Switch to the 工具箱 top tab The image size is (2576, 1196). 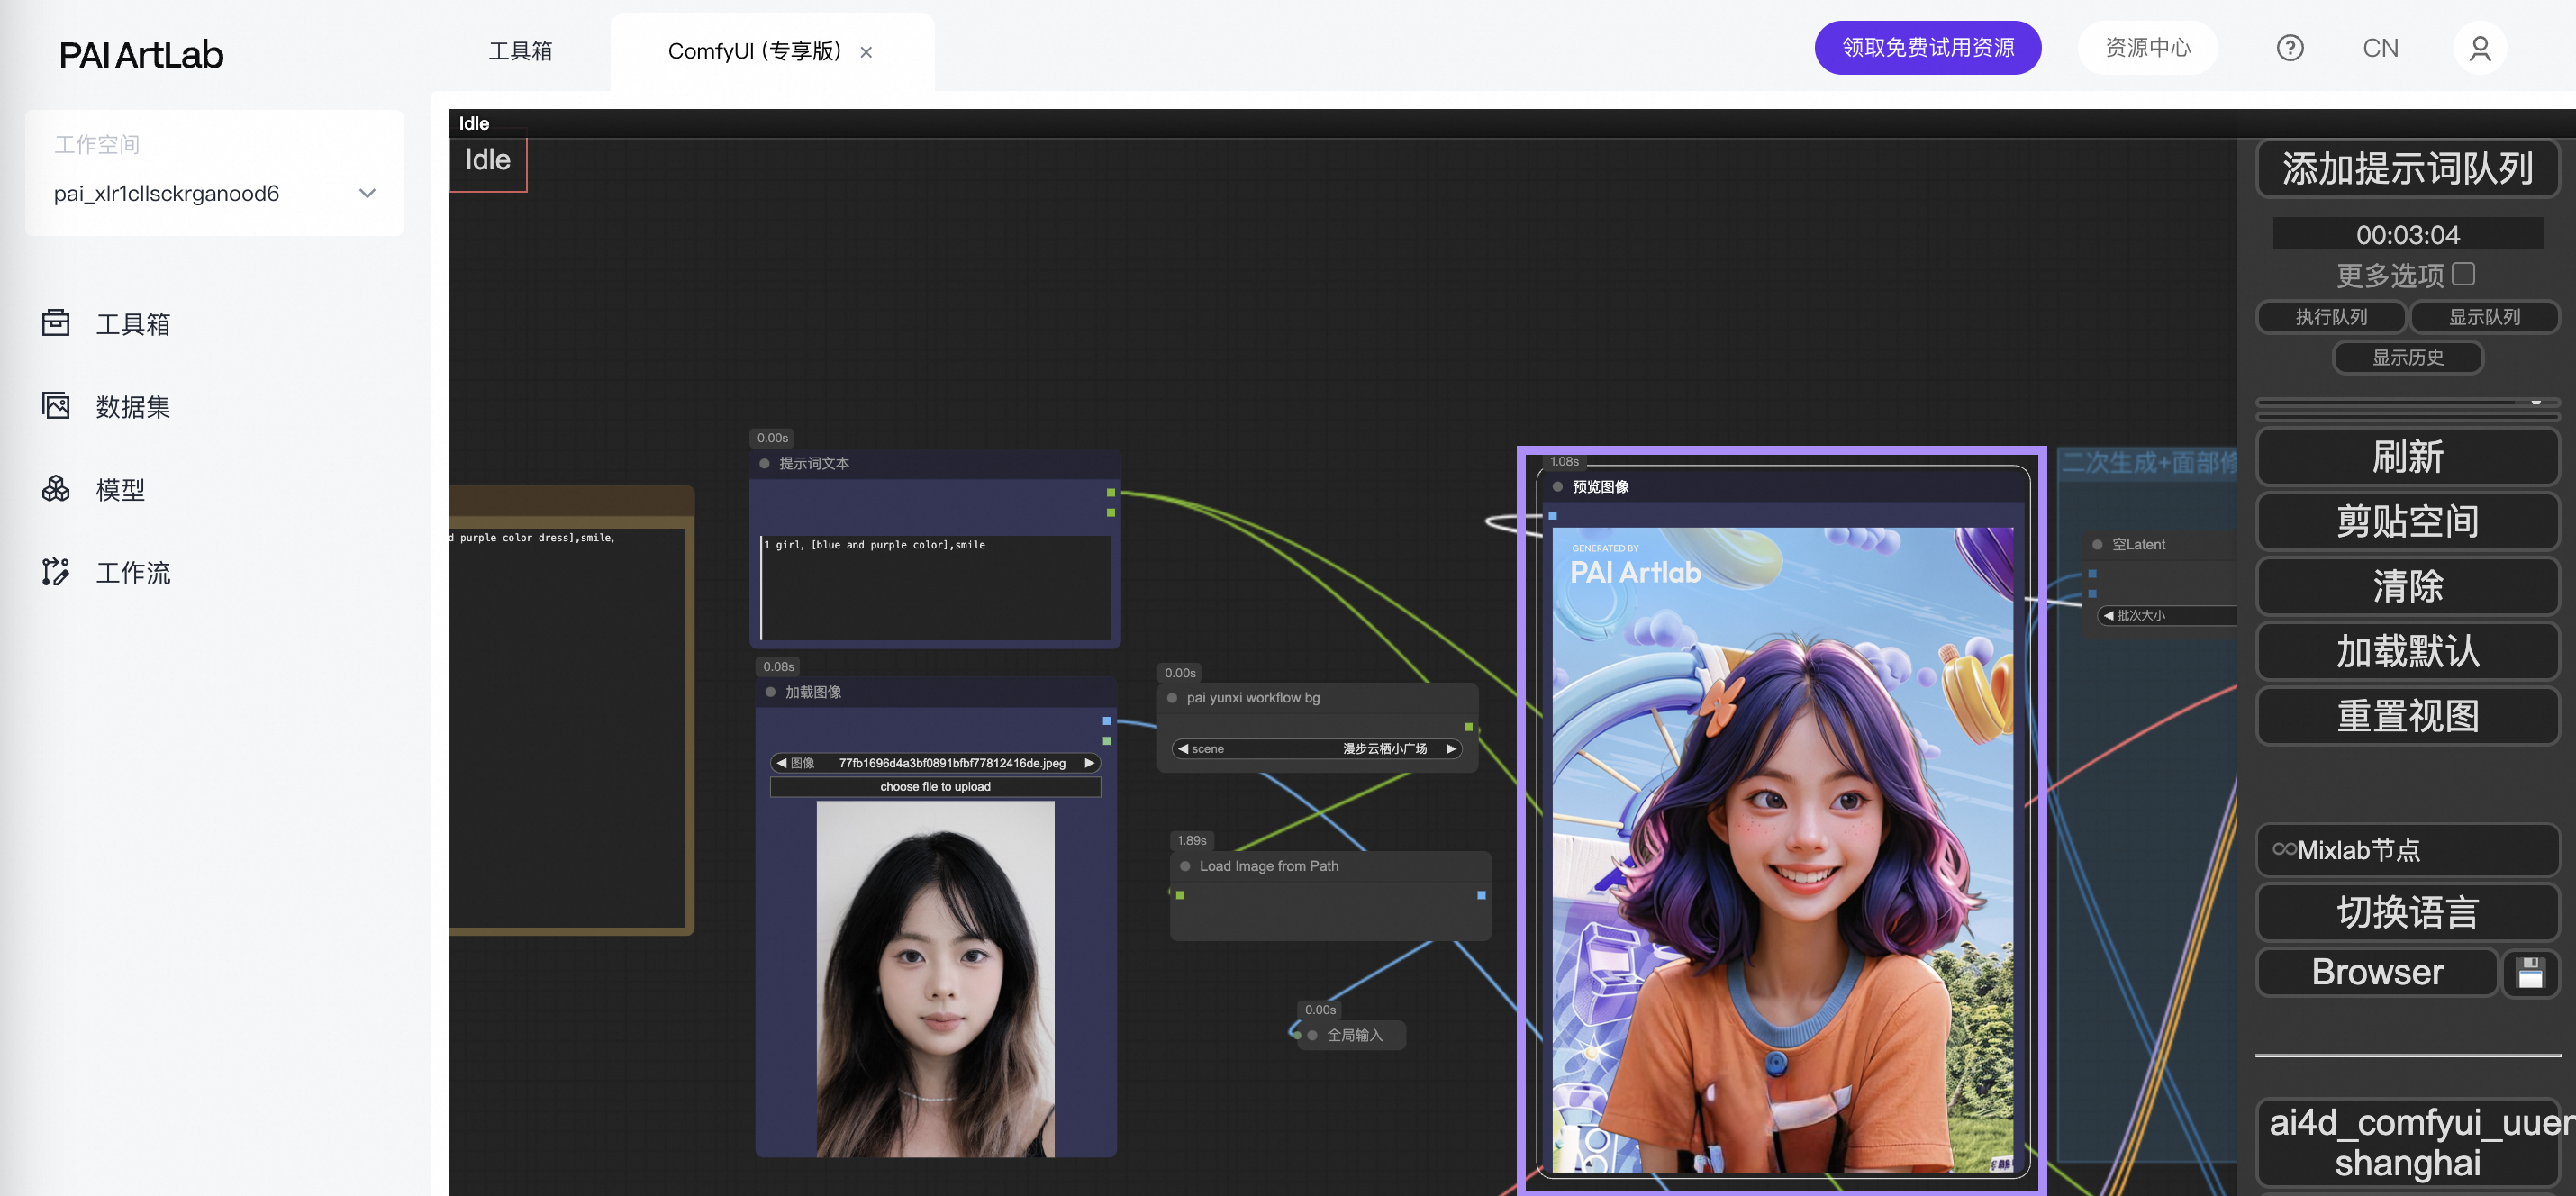[x=519, y=51]
